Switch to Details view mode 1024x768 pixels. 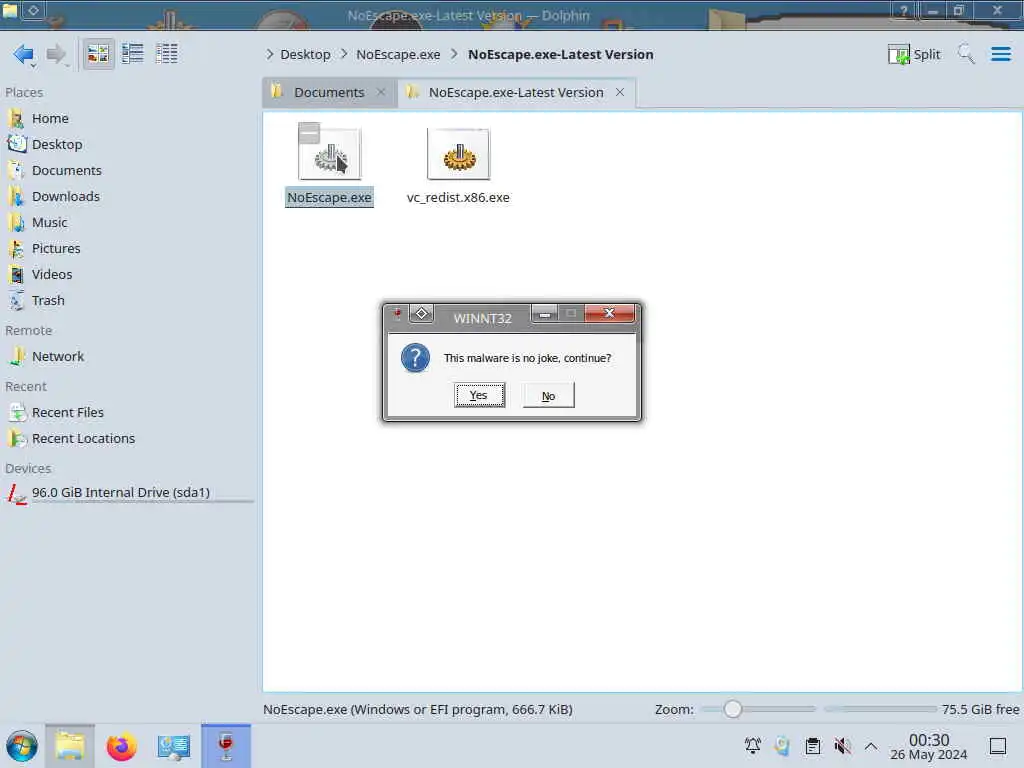tap(167, 54)
